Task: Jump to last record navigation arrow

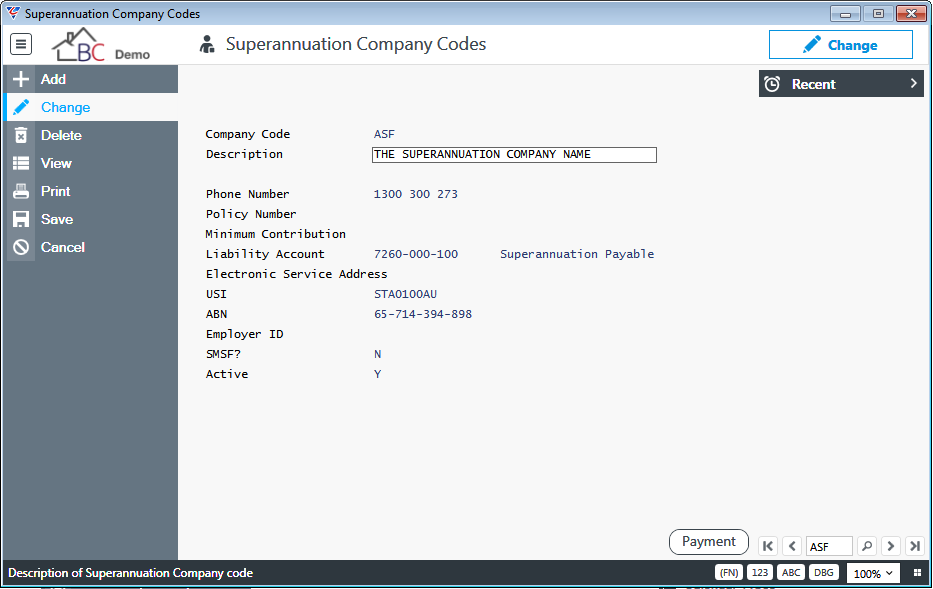Action: coord(915,546)
